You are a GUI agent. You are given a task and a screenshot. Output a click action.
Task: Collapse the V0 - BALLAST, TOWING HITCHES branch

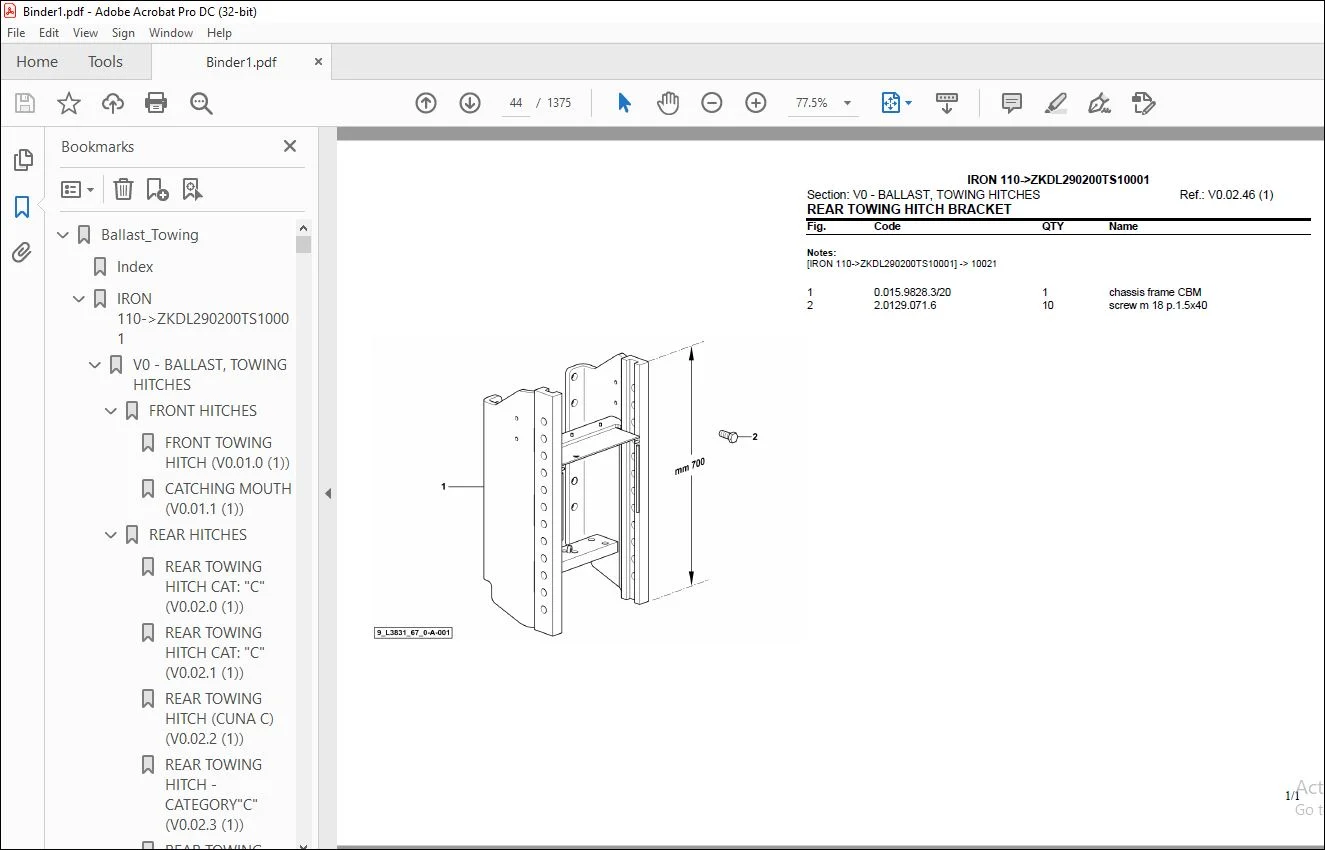coord(96,365)
